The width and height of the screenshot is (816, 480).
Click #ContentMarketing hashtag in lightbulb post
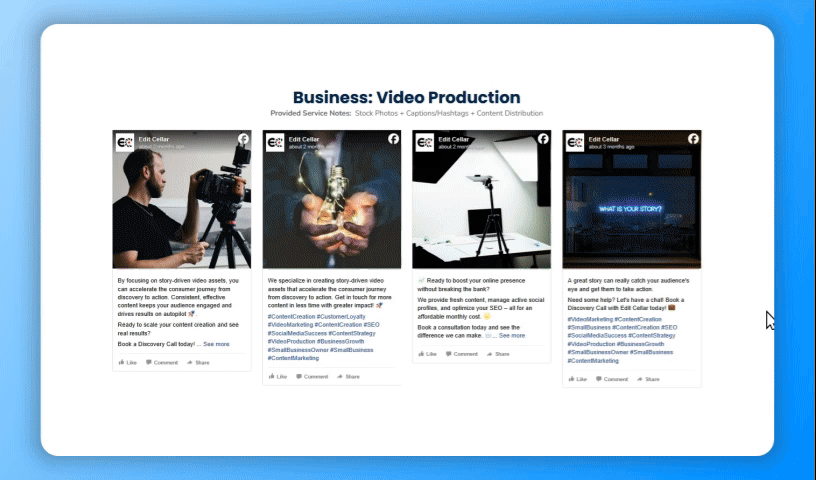click(294, 358)
